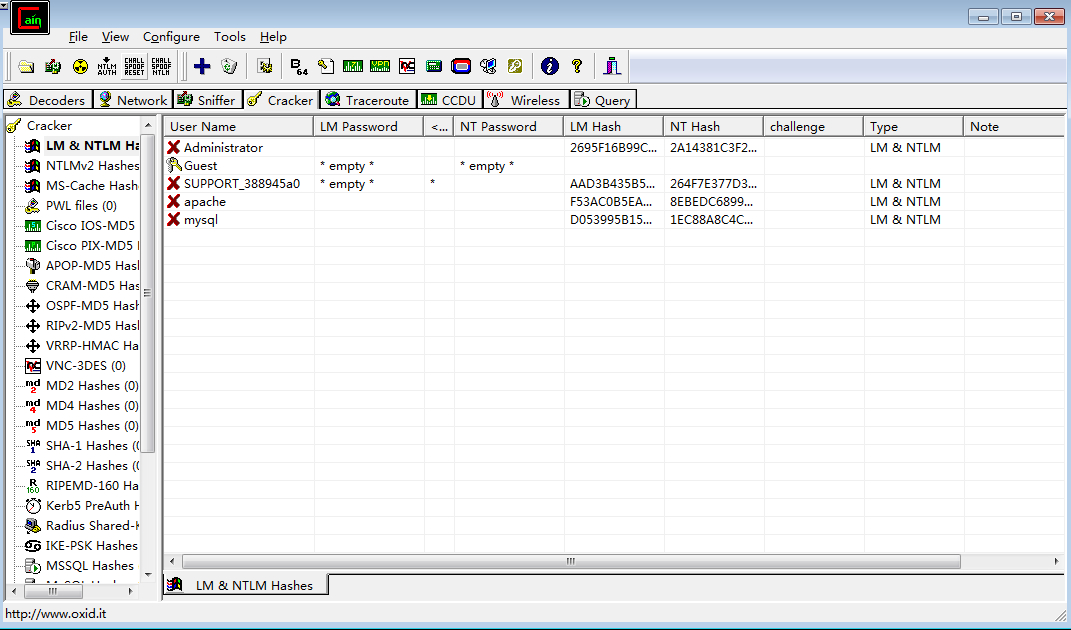Open the Cisco Type-7 password decoder icon

(x=352, y=66)
